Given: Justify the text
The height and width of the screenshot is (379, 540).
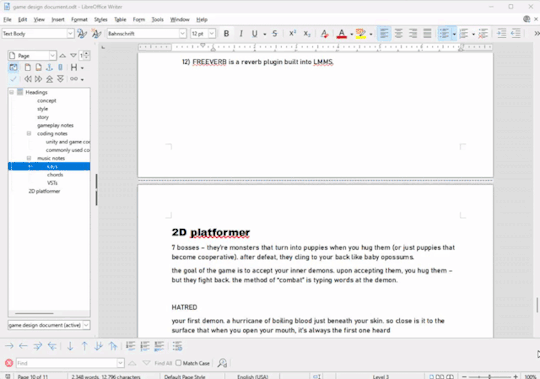Looking at the screenshot, I should tap(427, 33).
